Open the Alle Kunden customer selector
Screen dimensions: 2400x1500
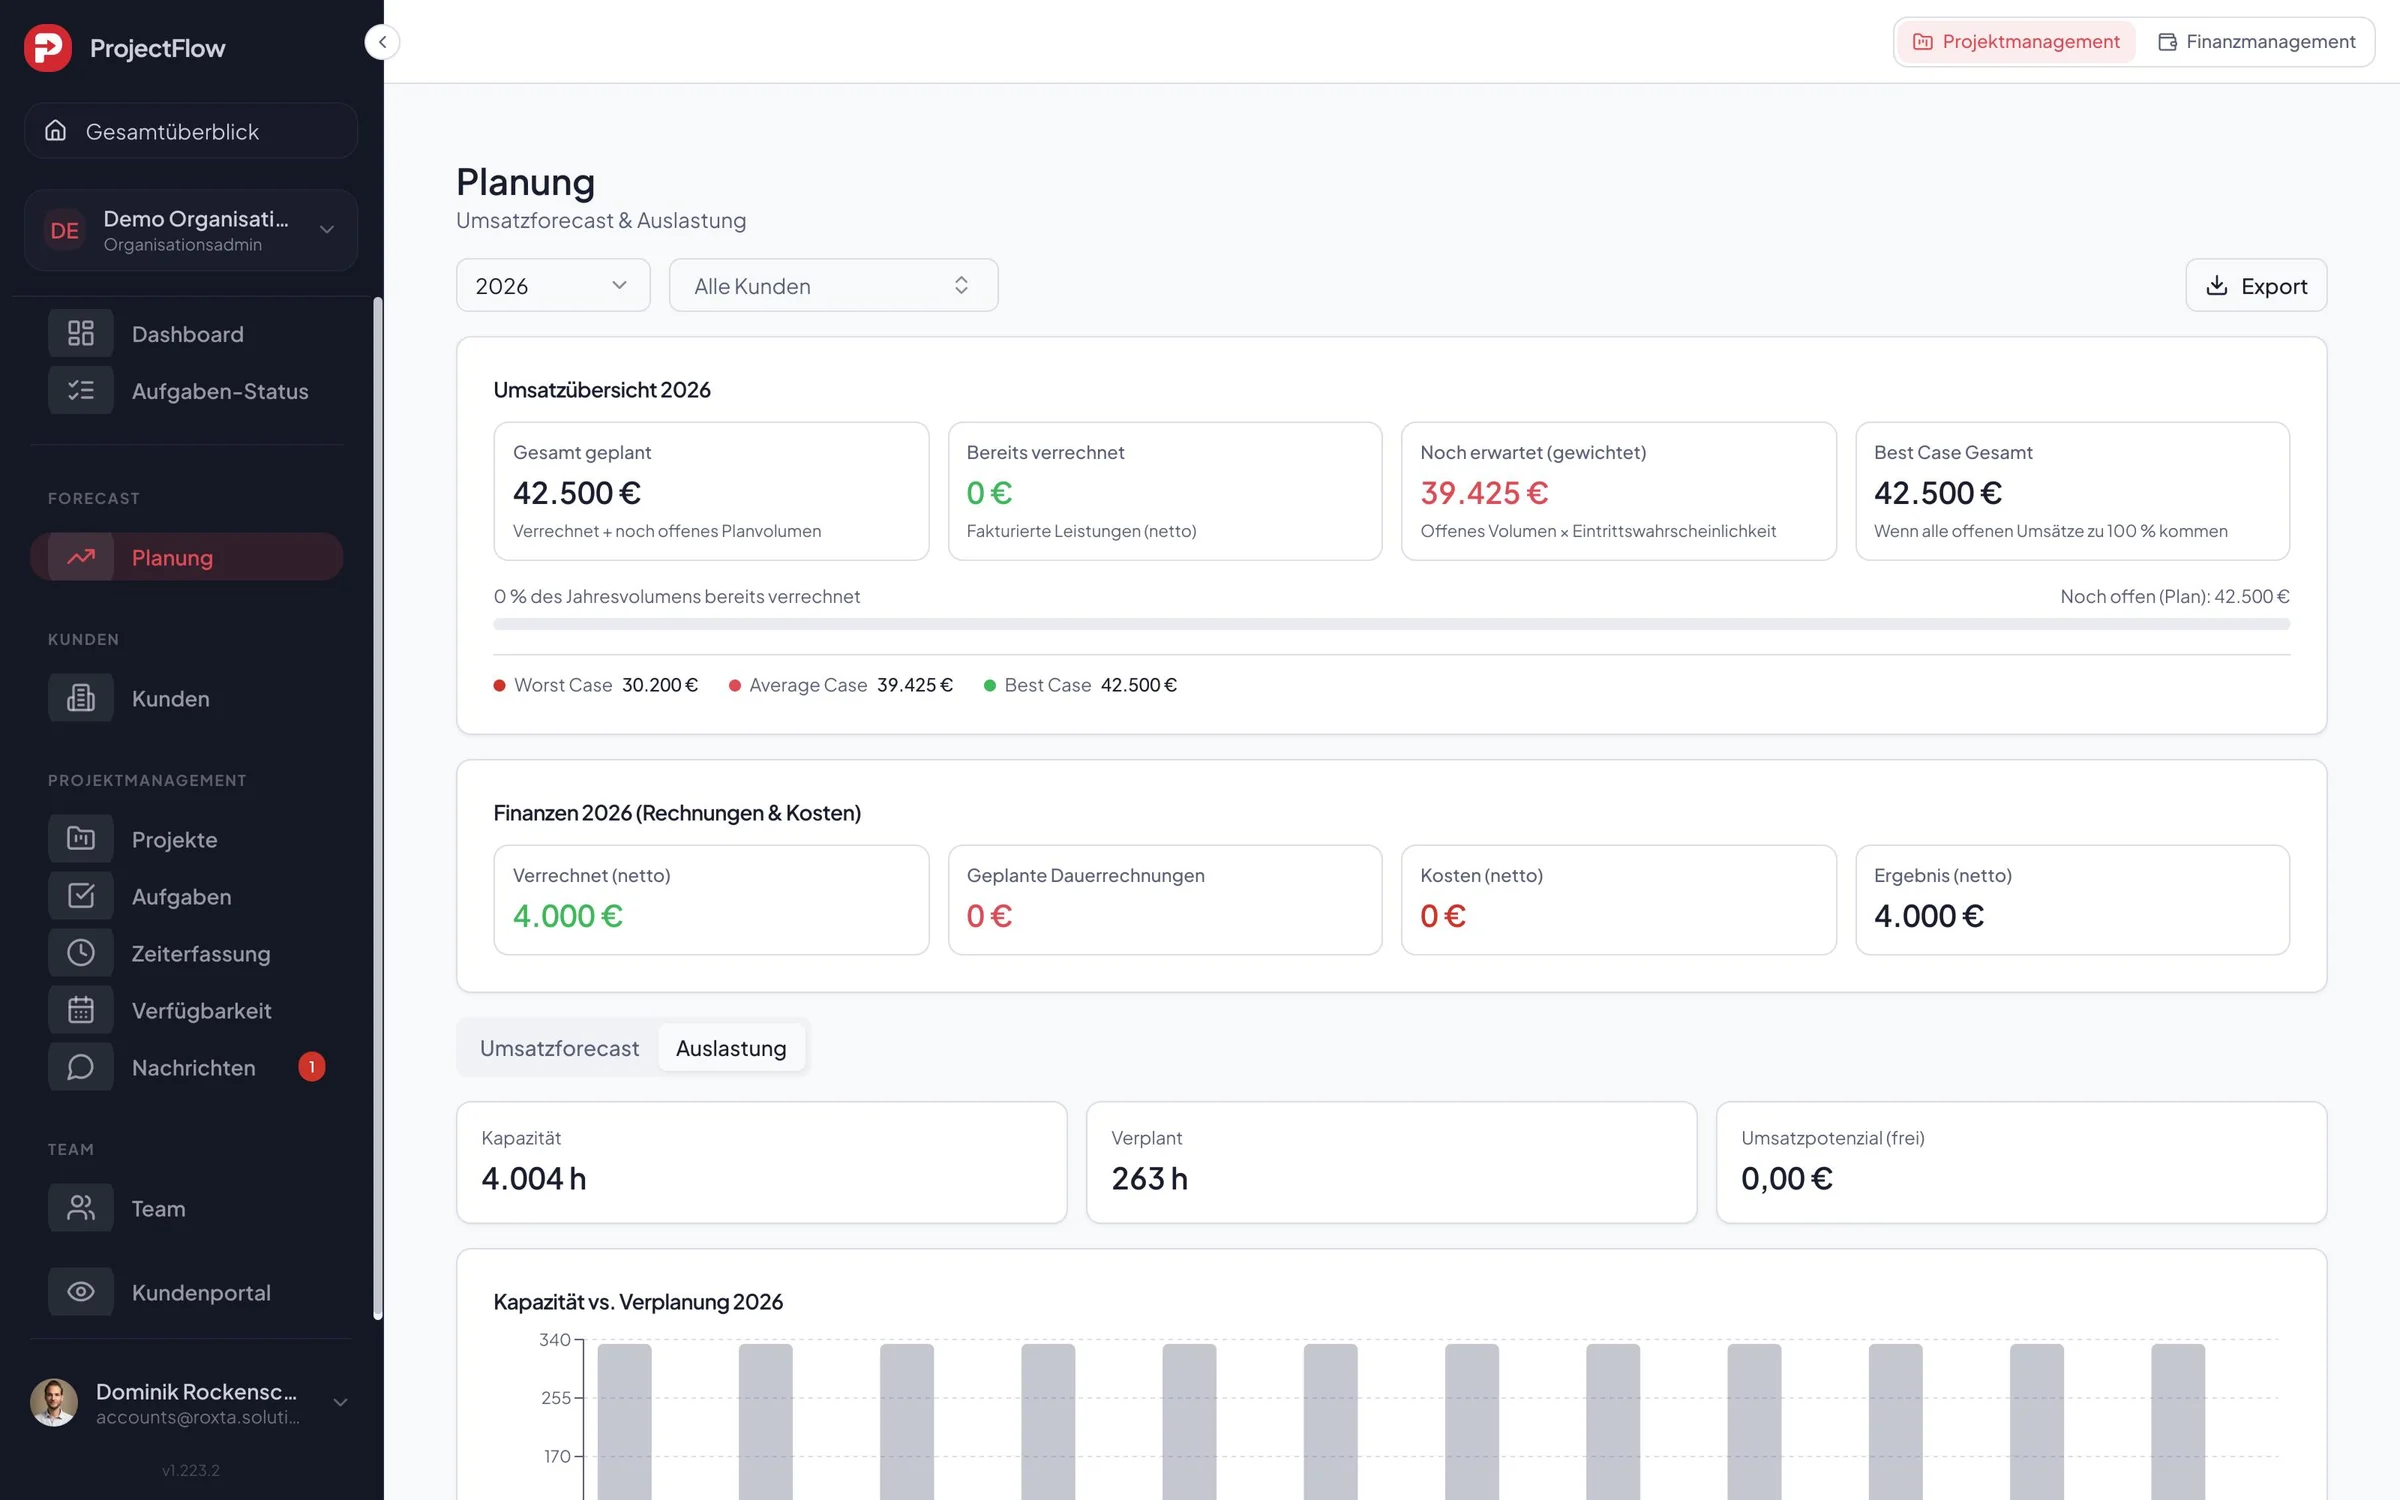pos(833,286)
